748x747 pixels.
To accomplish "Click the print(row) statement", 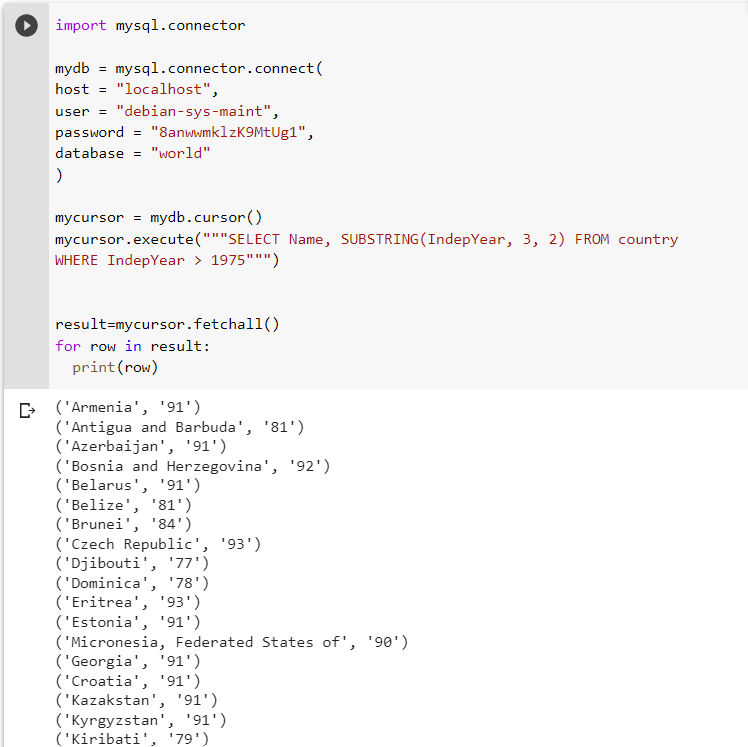I will 115,367.
